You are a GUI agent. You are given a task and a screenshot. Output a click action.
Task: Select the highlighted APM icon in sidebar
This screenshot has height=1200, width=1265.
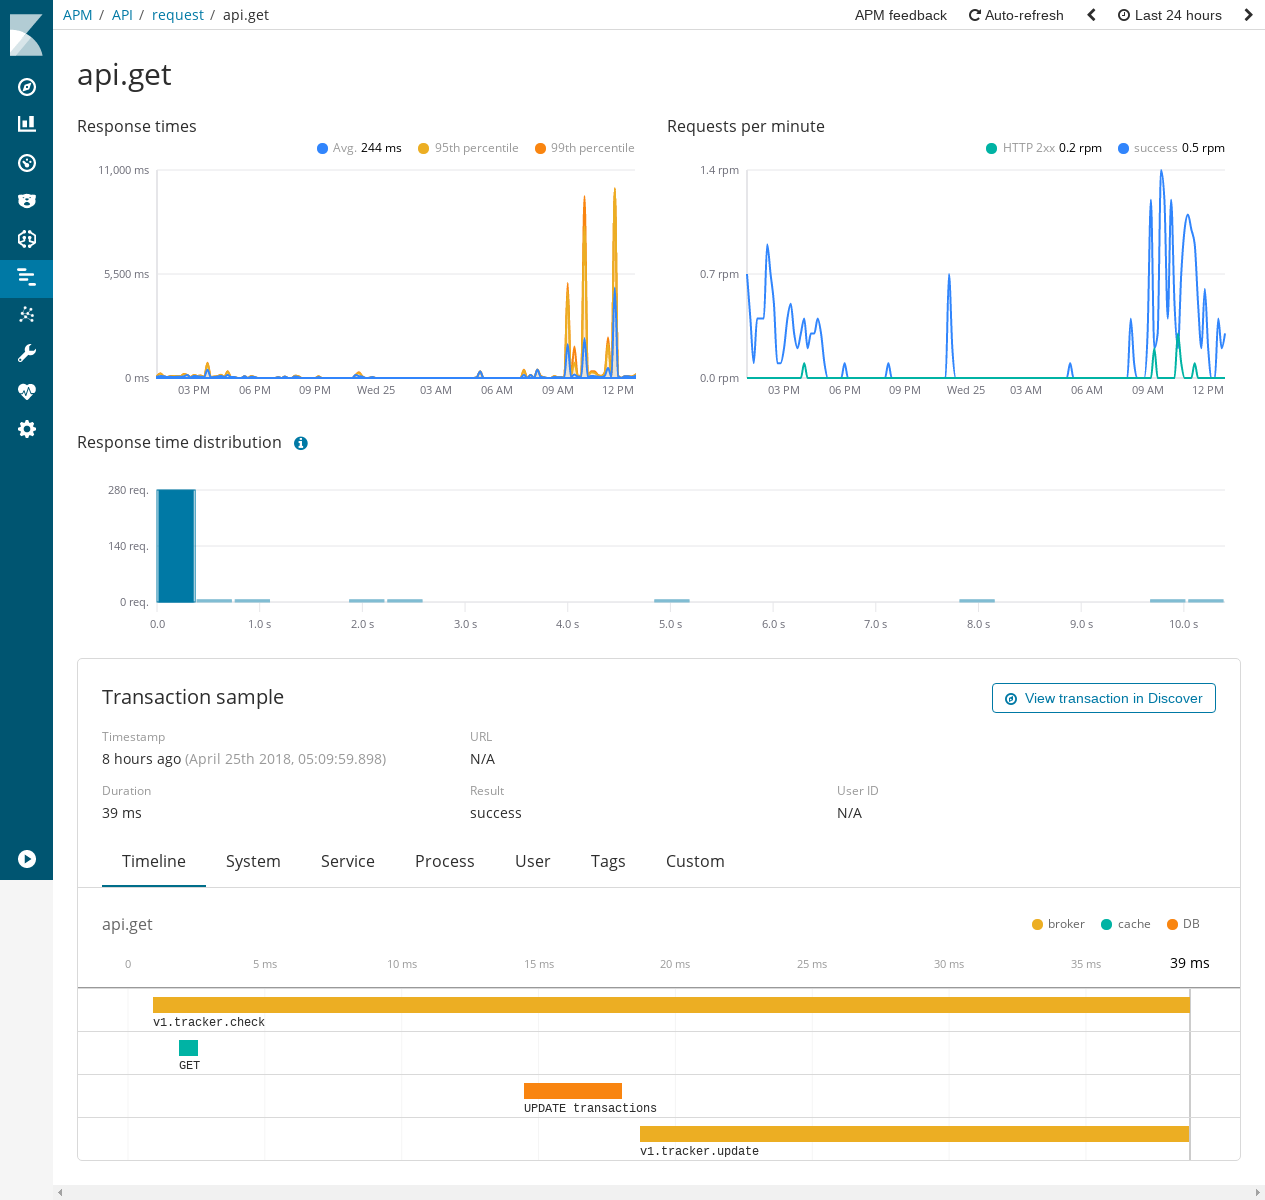point(26,278)
